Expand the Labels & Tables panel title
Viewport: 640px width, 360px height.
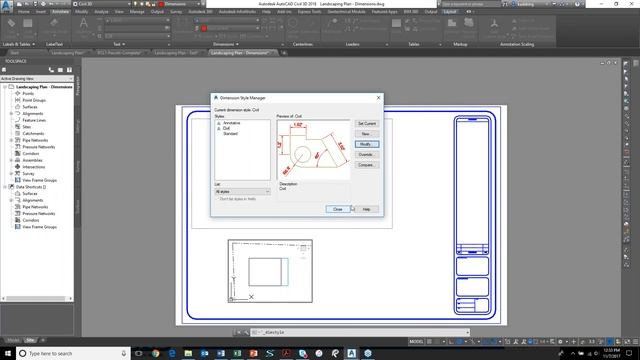click(19, 44)
